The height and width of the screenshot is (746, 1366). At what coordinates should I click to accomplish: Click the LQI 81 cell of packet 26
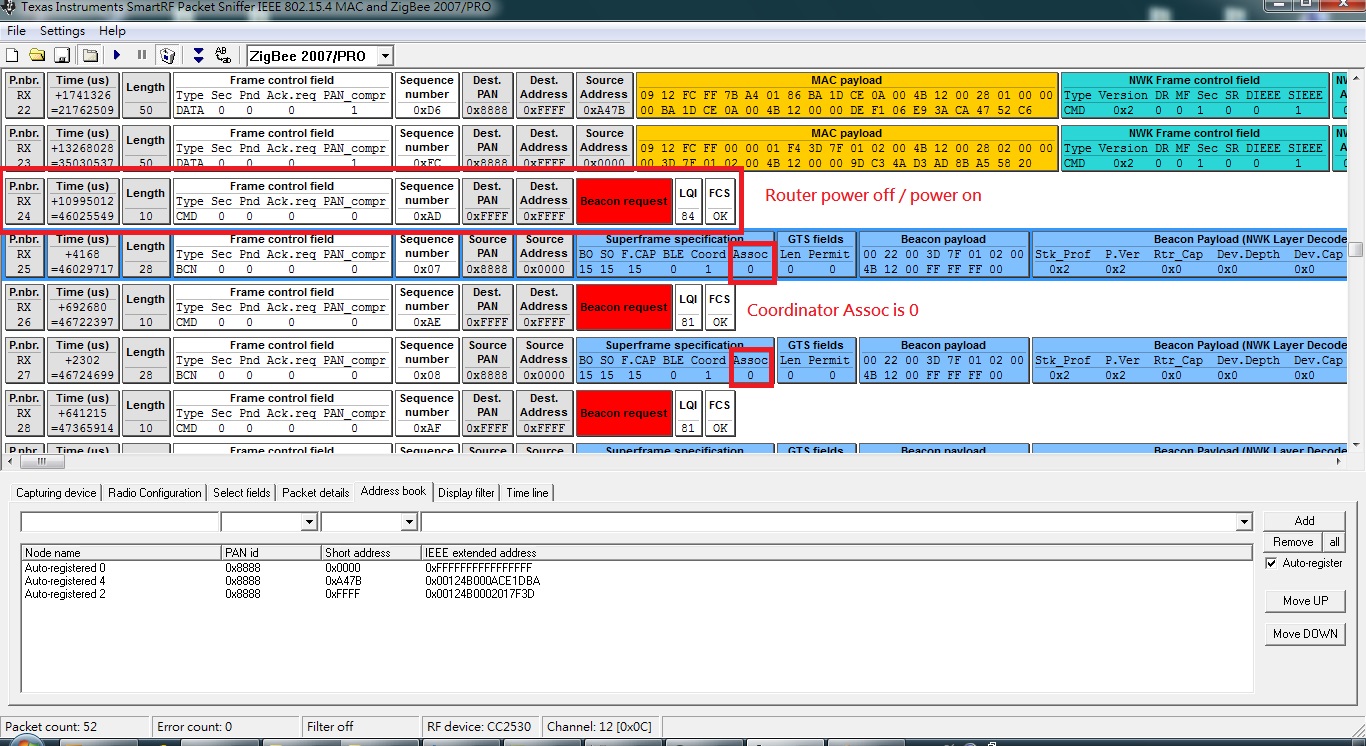pos(687,308)
